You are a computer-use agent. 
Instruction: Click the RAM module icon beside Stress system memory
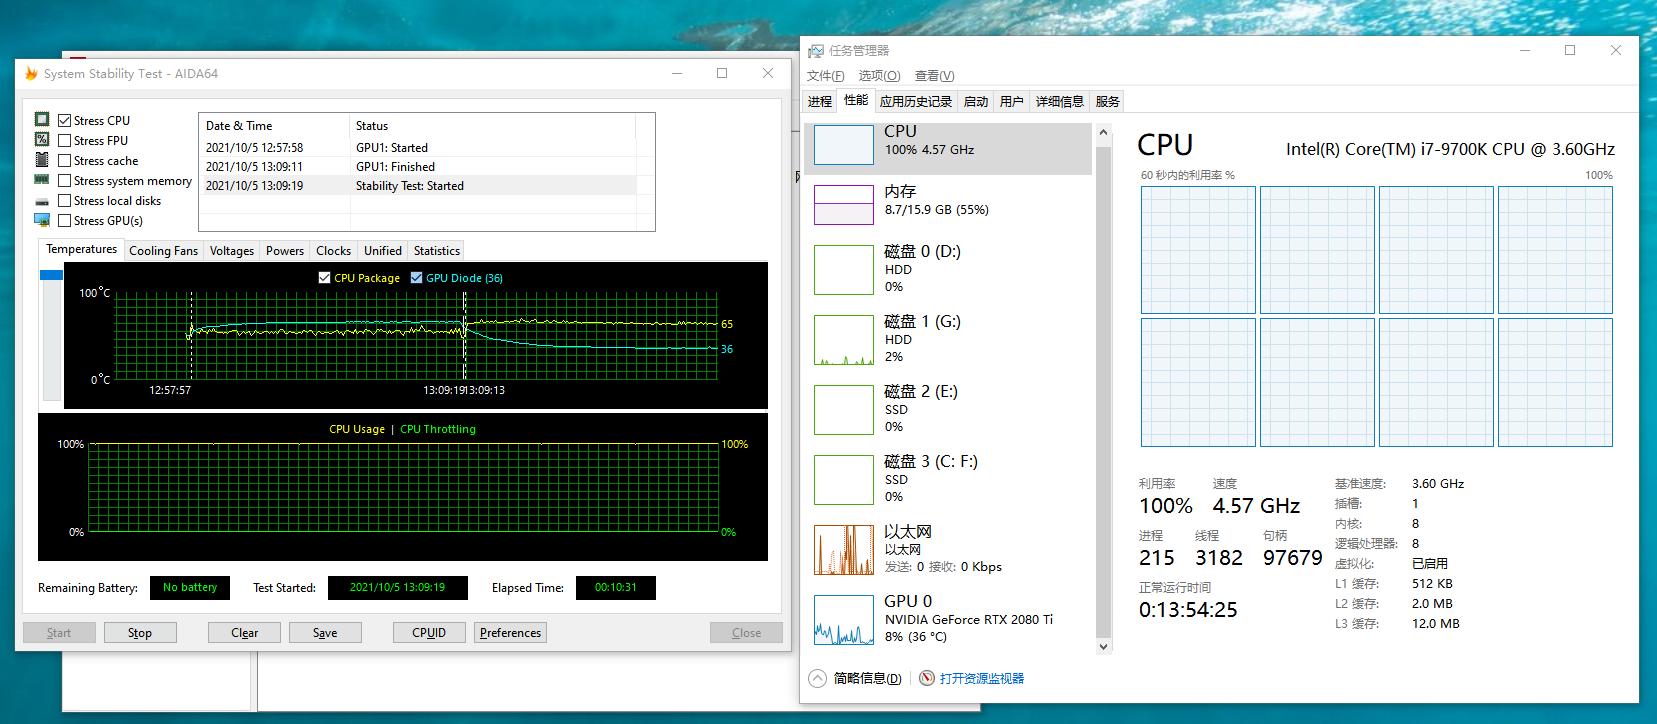[x=42, y=180]
